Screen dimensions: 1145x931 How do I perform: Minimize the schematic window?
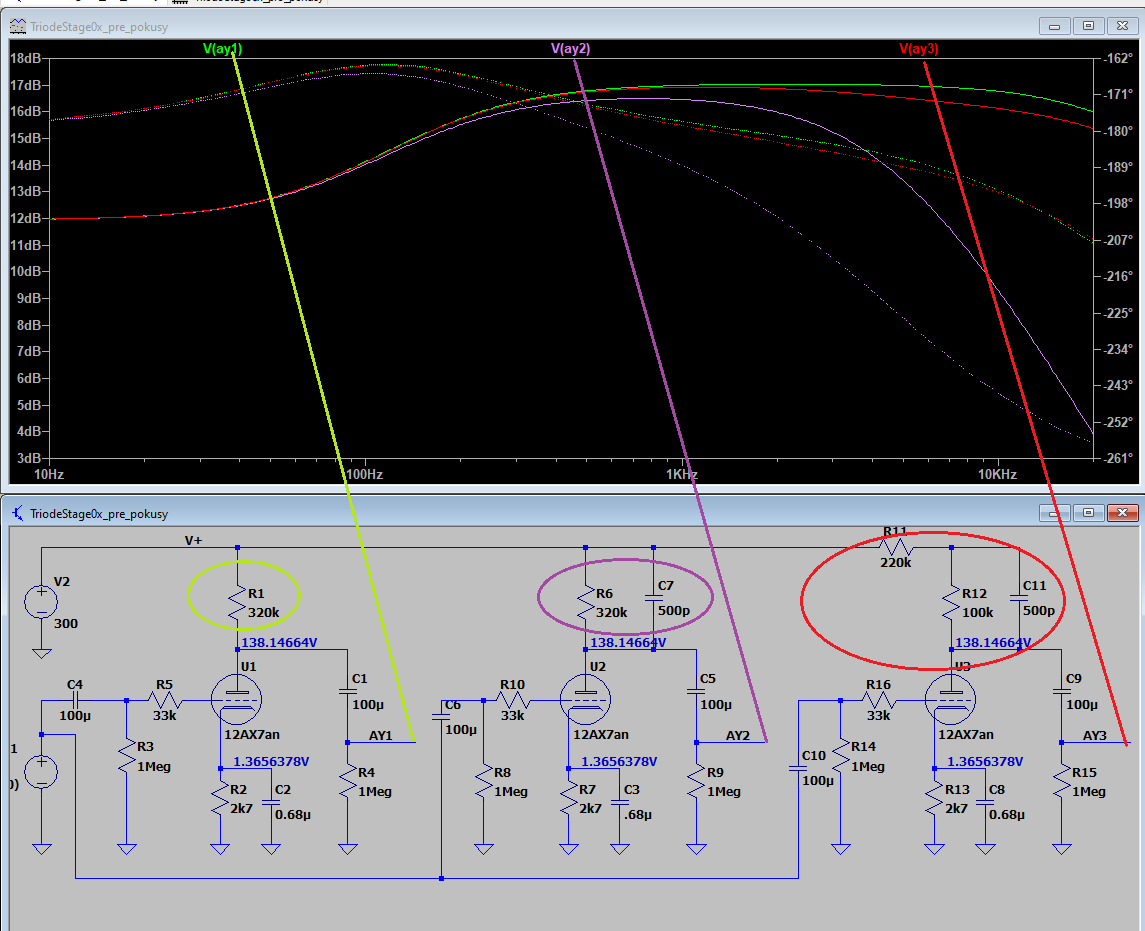(x=1056, y=513)
